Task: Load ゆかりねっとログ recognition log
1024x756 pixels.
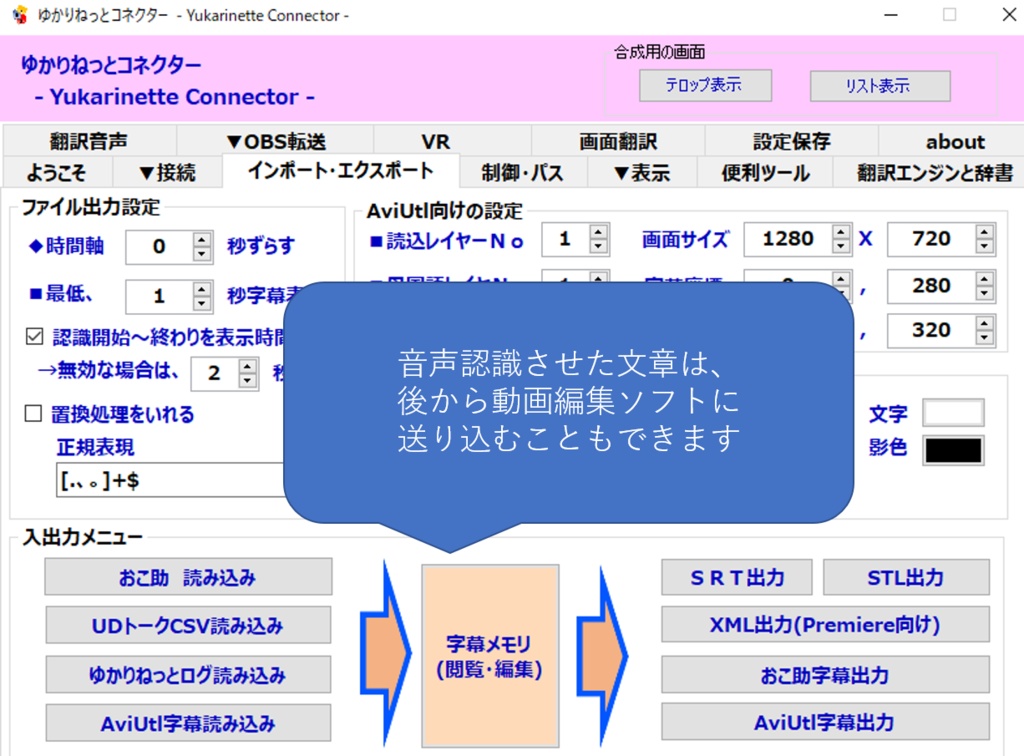Action: pos(187,672)
